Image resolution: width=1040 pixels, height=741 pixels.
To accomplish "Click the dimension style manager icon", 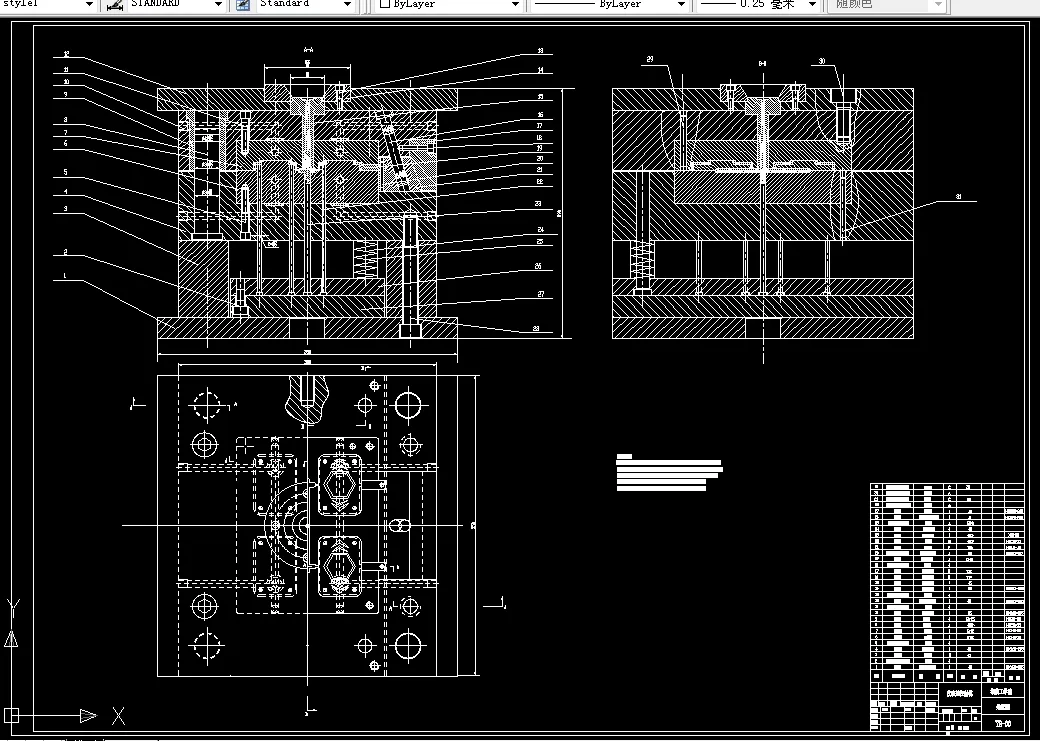I will (115, 5).
